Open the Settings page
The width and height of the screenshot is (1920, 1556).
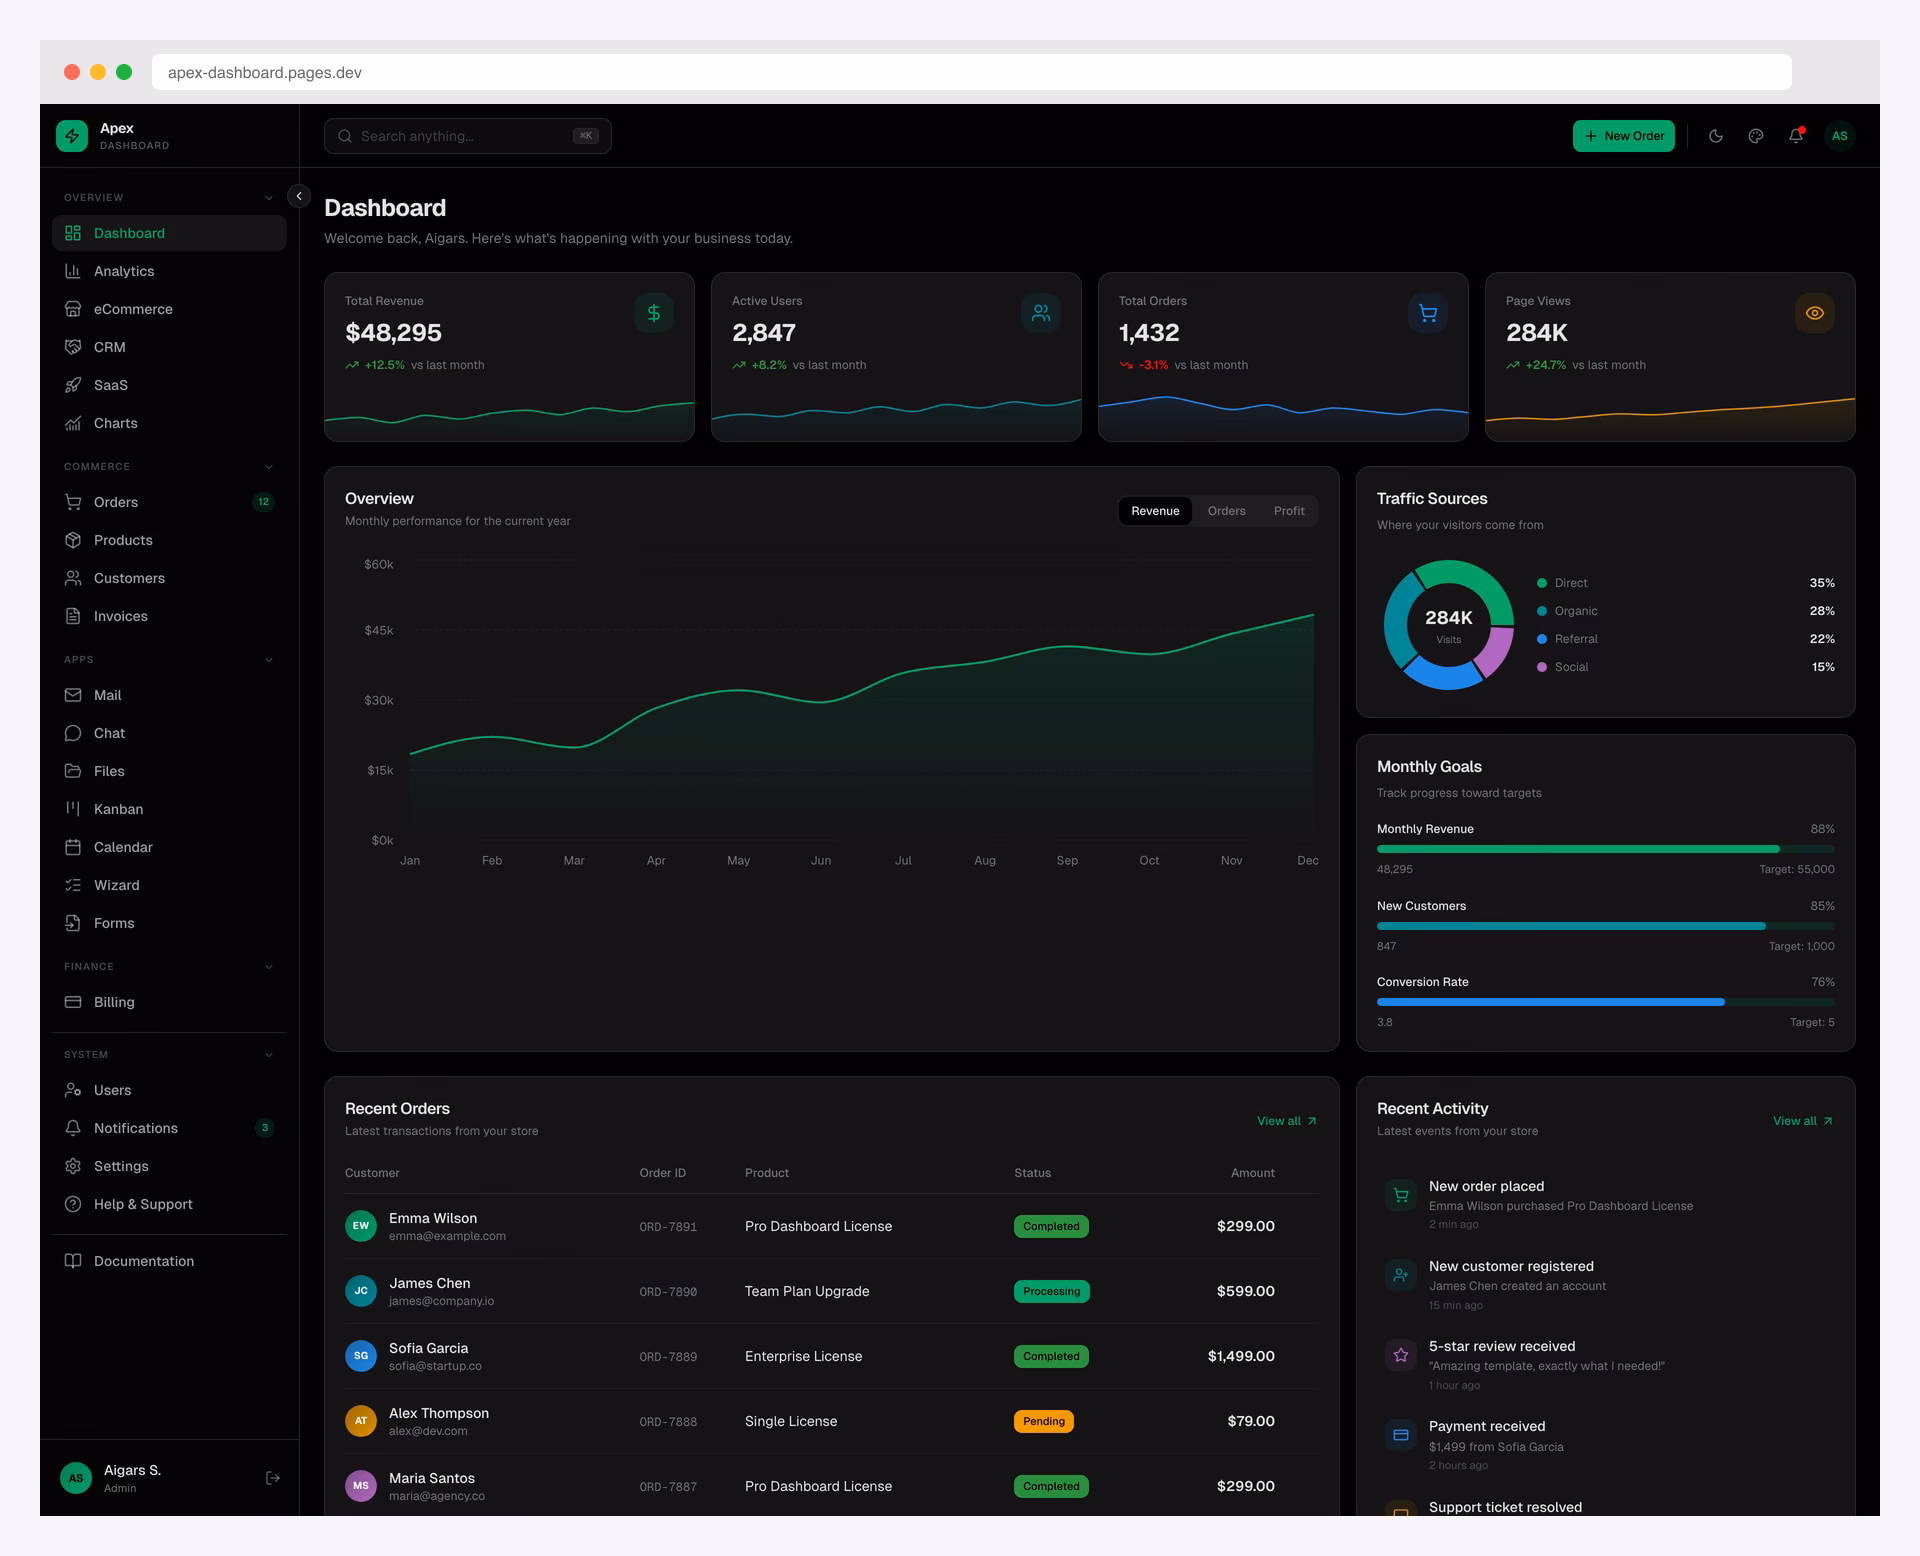click(169, 1166)
